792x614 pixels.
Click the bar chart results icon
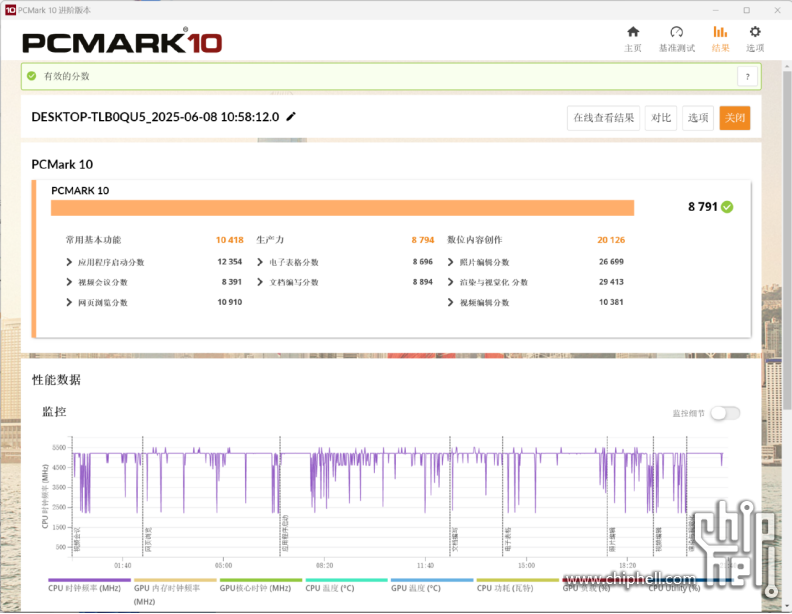click(720, 32)
